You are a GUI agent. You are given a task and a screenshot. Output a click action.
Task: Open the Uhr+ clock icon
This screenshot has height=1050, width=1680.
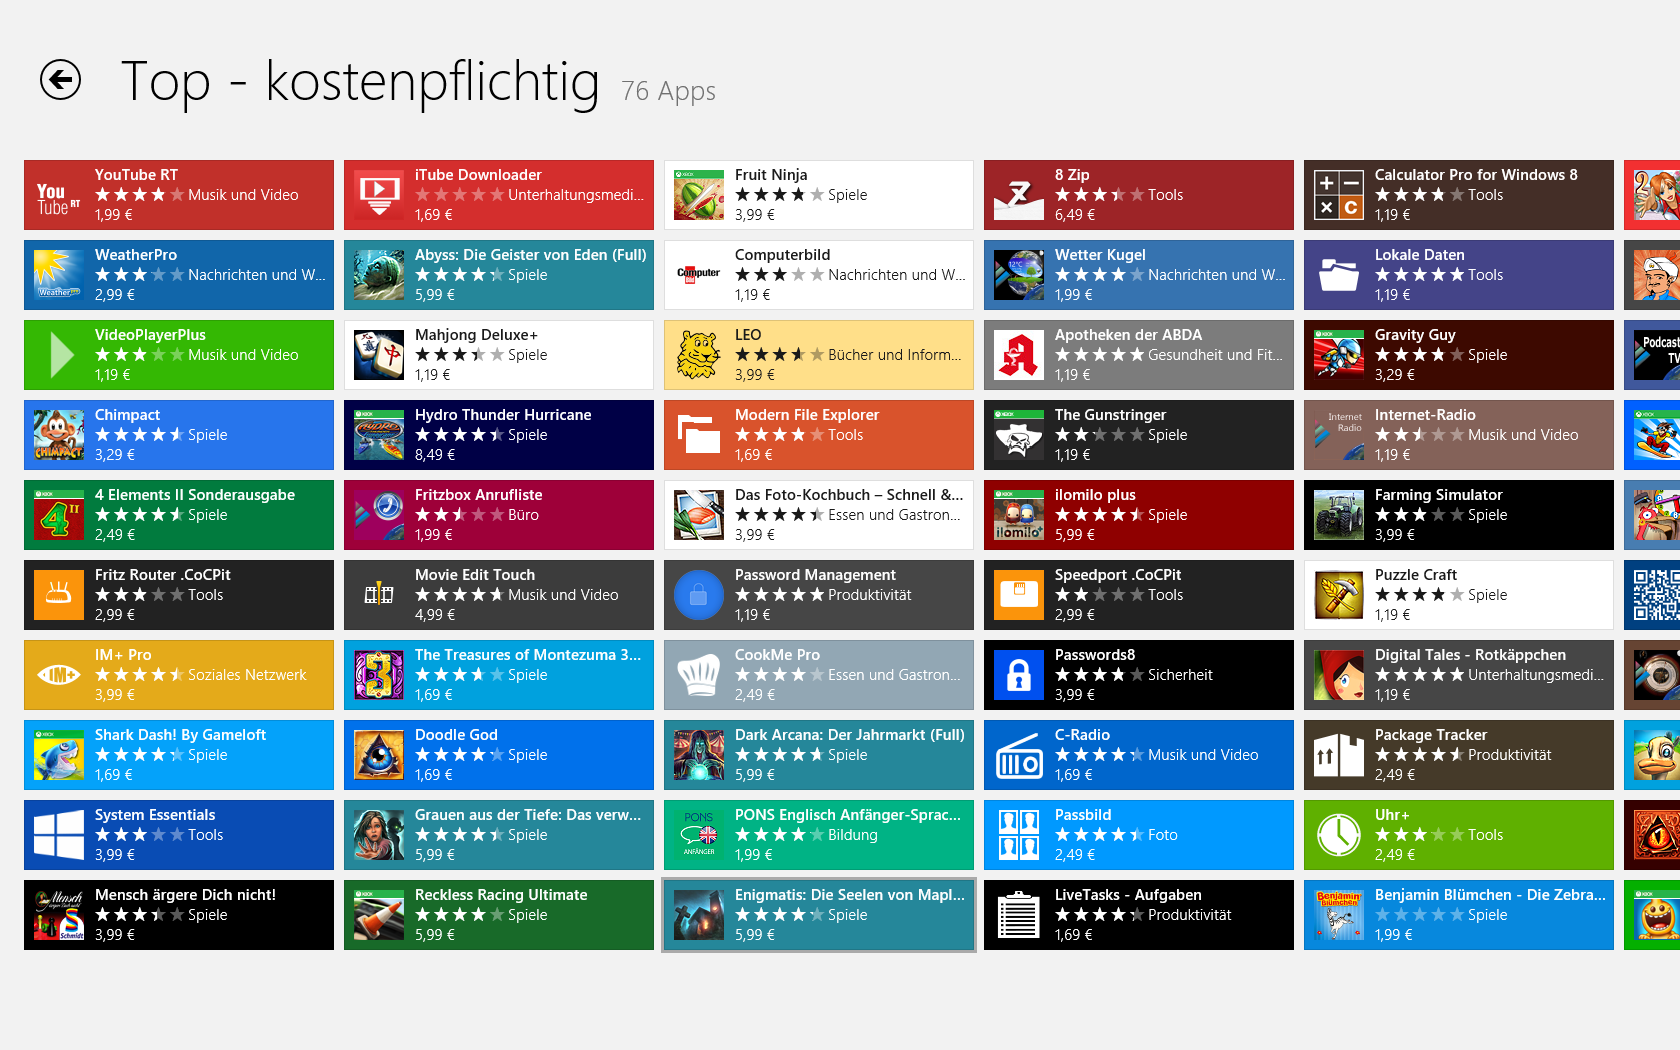[x=1339, y=835]
